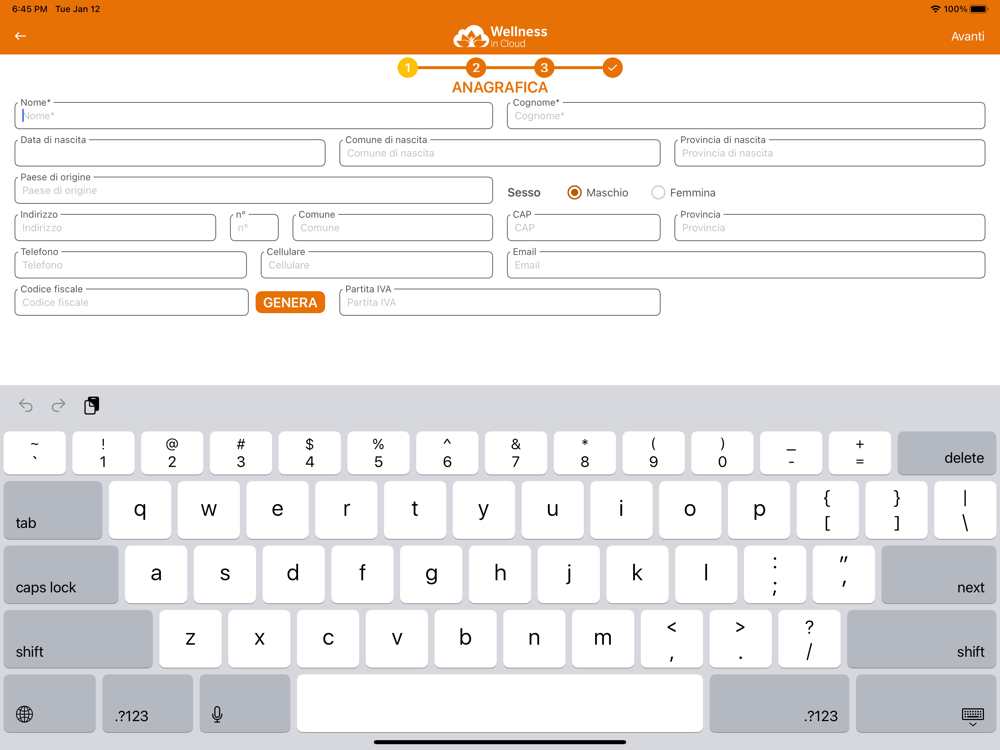This screenshot has height=750, width=1000.
Task: Focus the Cognome input field
Action: [x=746, y=115]
